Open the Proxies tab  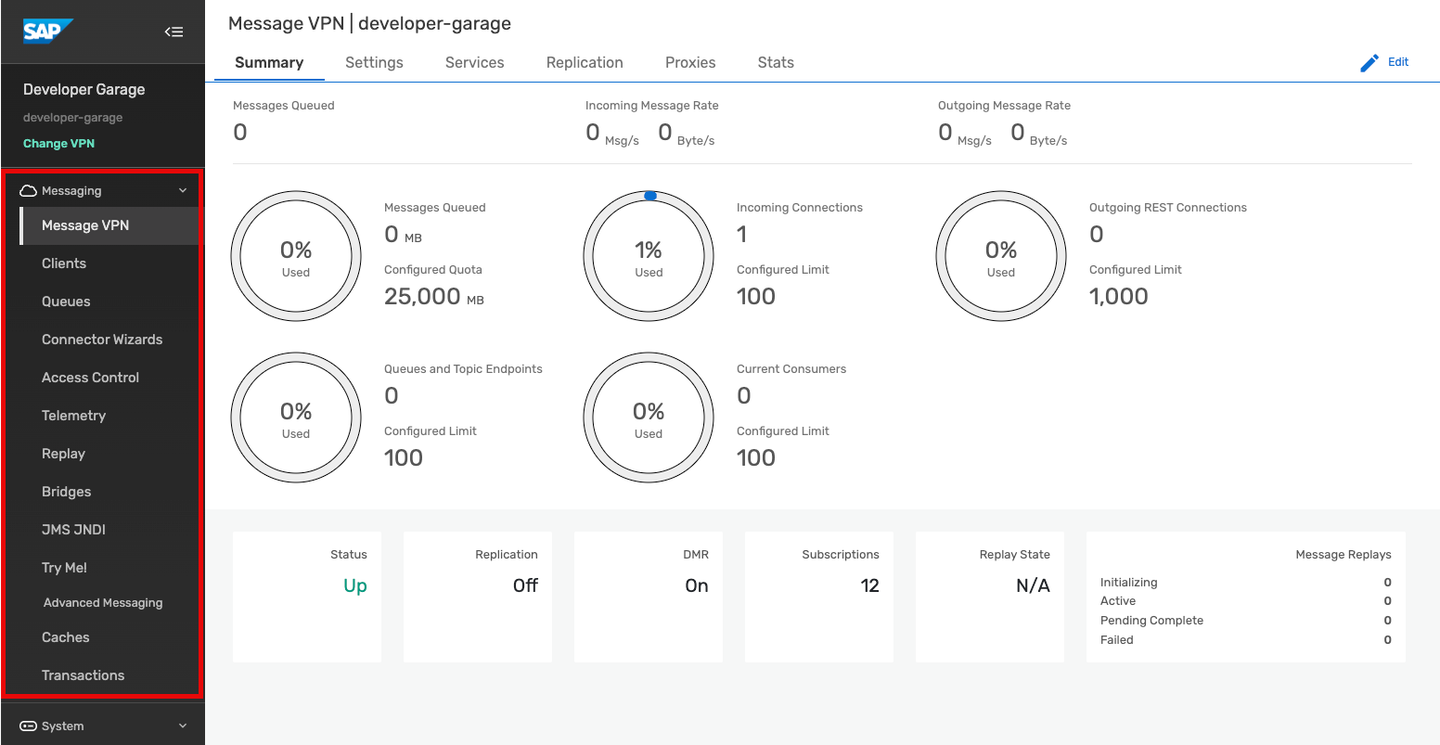click(690, 62)
